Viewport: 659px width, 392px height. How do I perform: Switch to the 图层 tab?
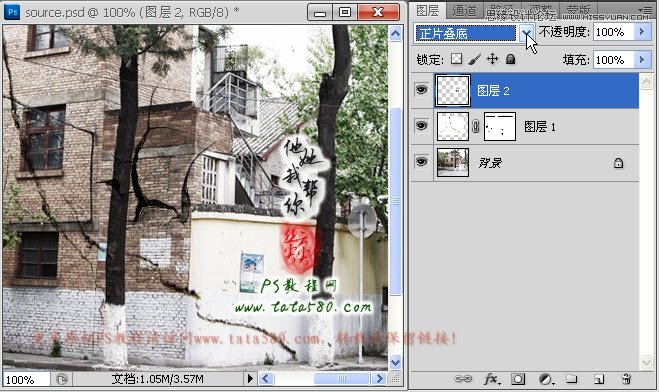point(427,11)
